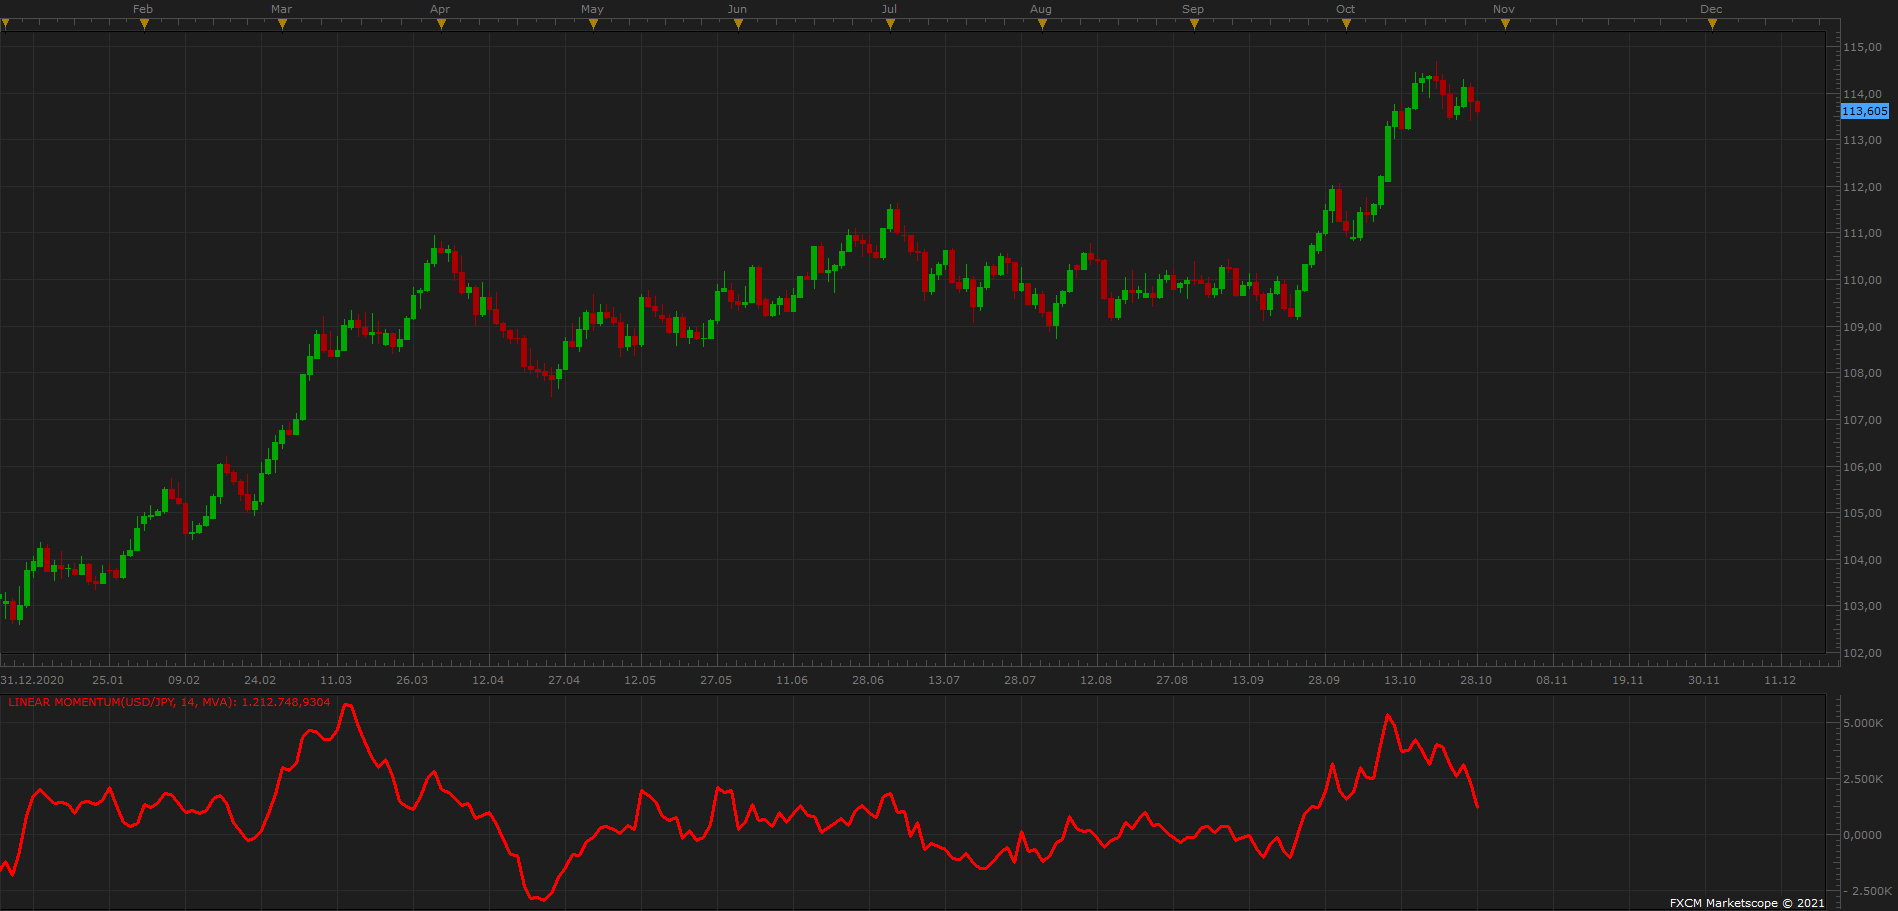Click the 11.06 date axis label

pyautogui.click(x=792, y=680)
